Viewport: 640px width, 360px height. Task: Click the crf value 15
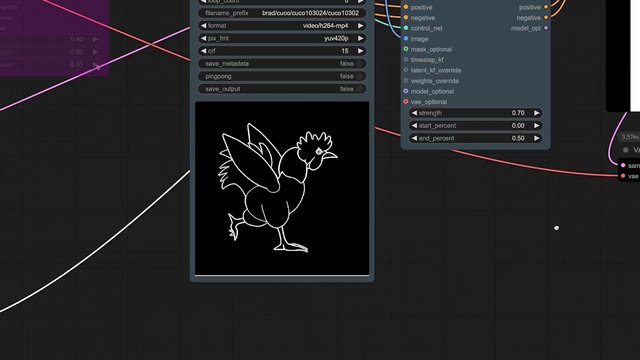click(x=345, y=51)
